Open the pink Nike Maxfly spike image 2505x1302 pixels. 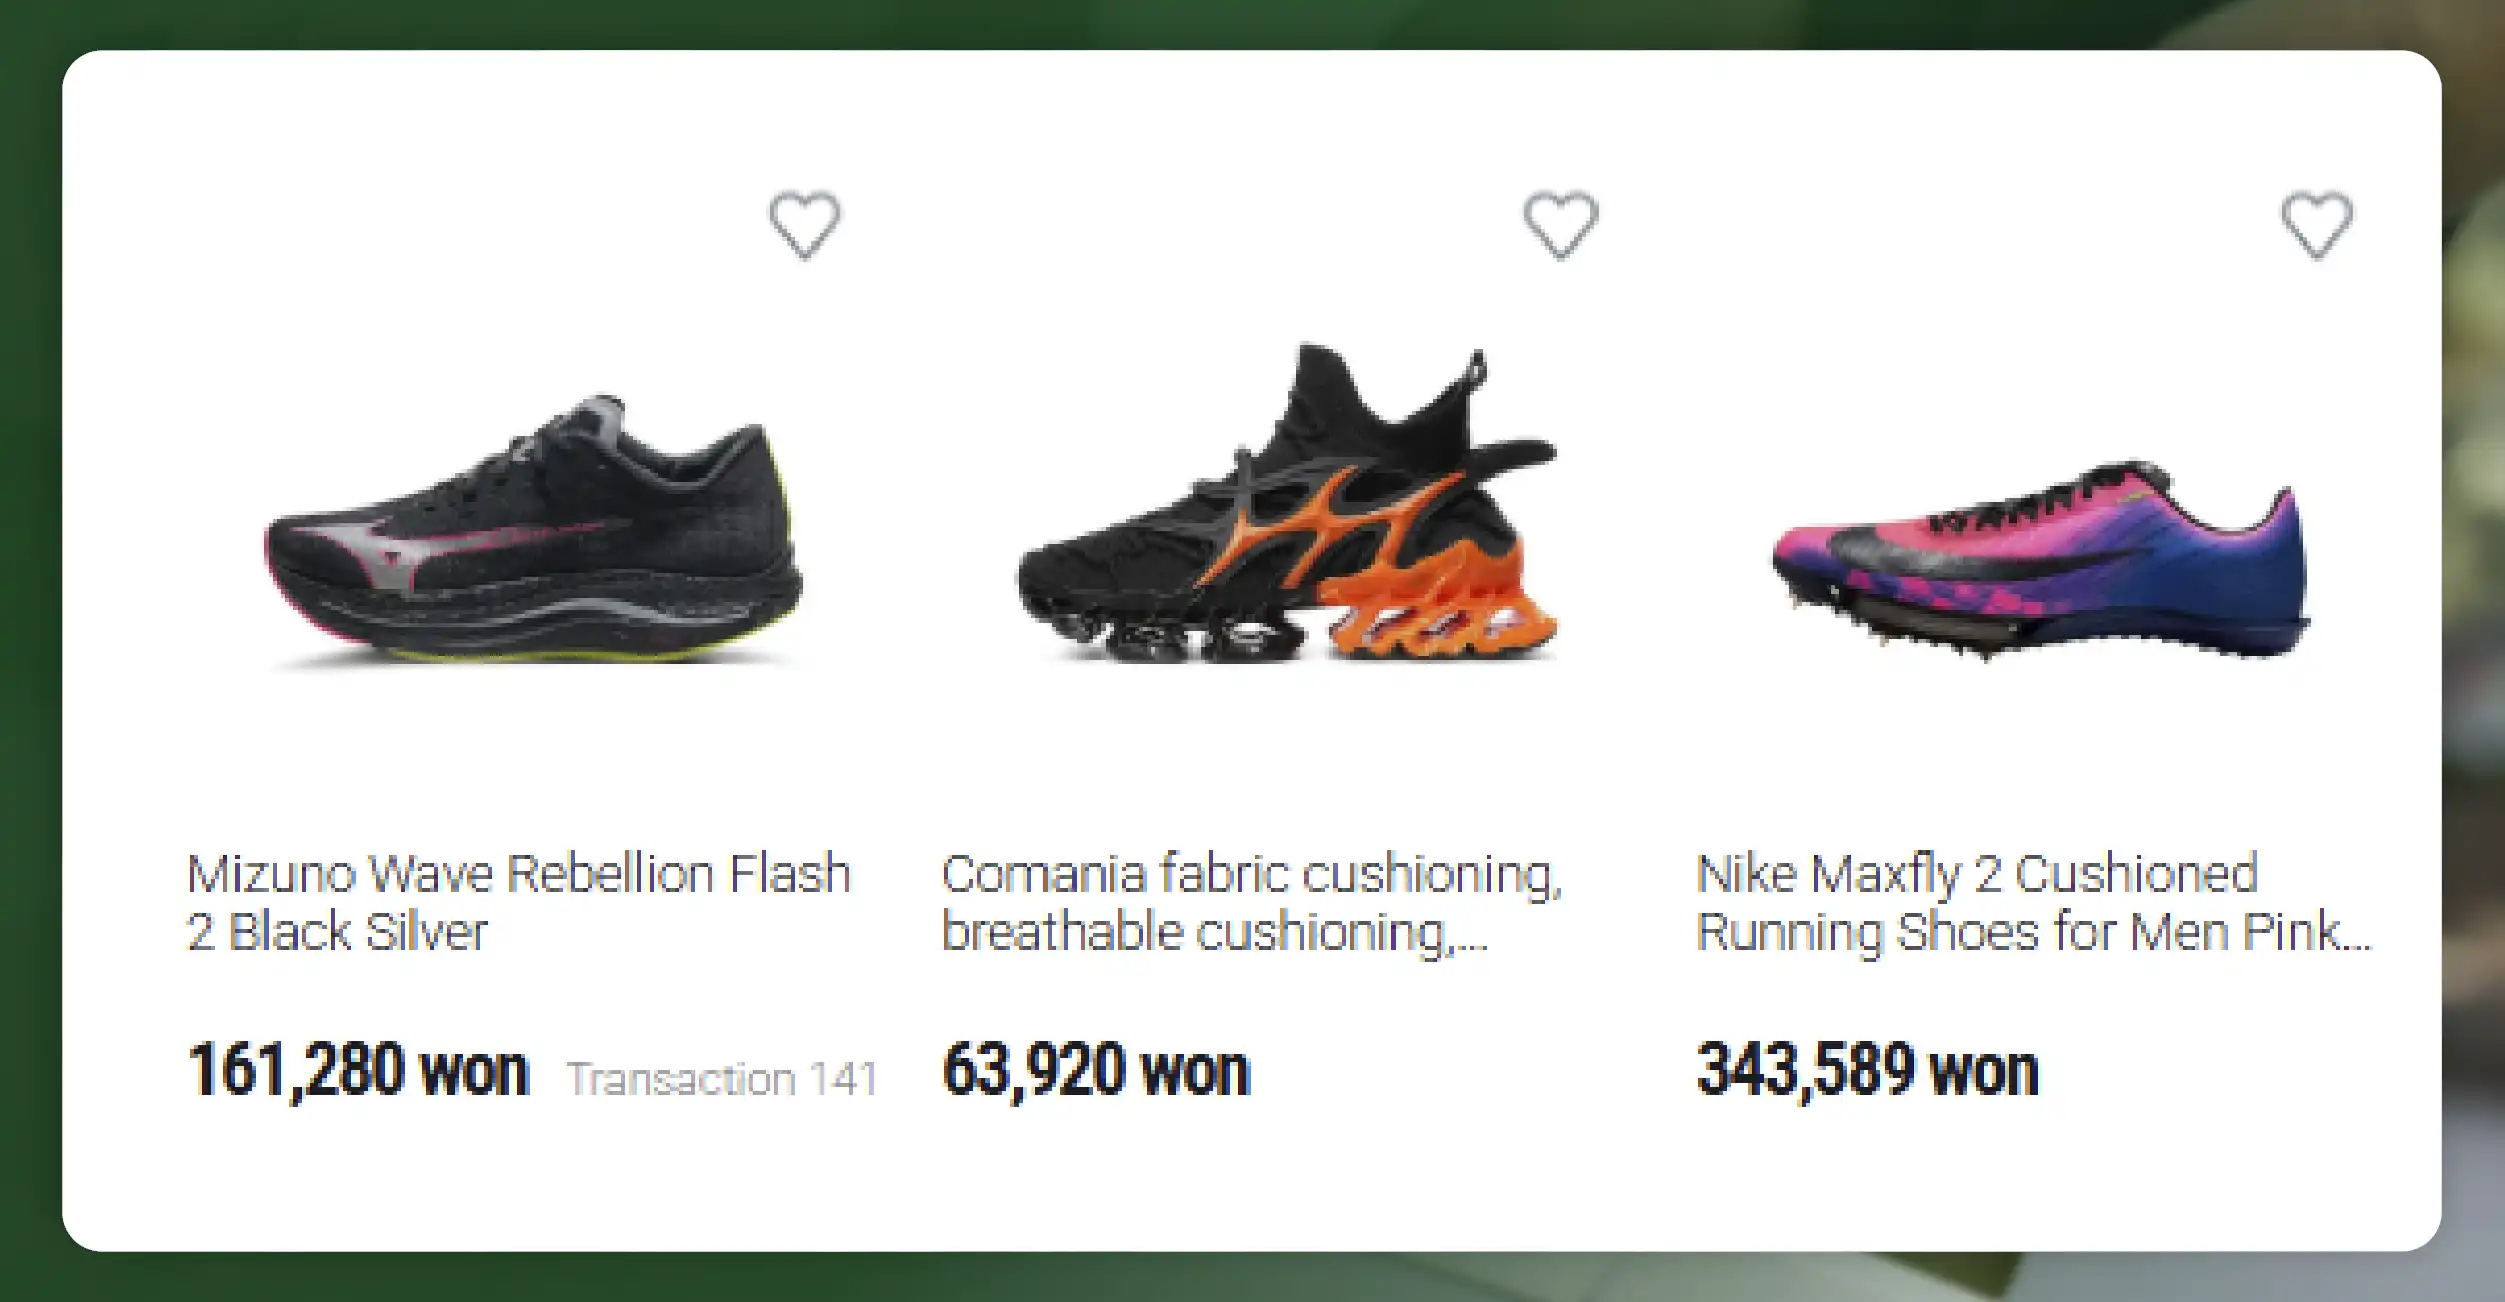[2040, 560]
